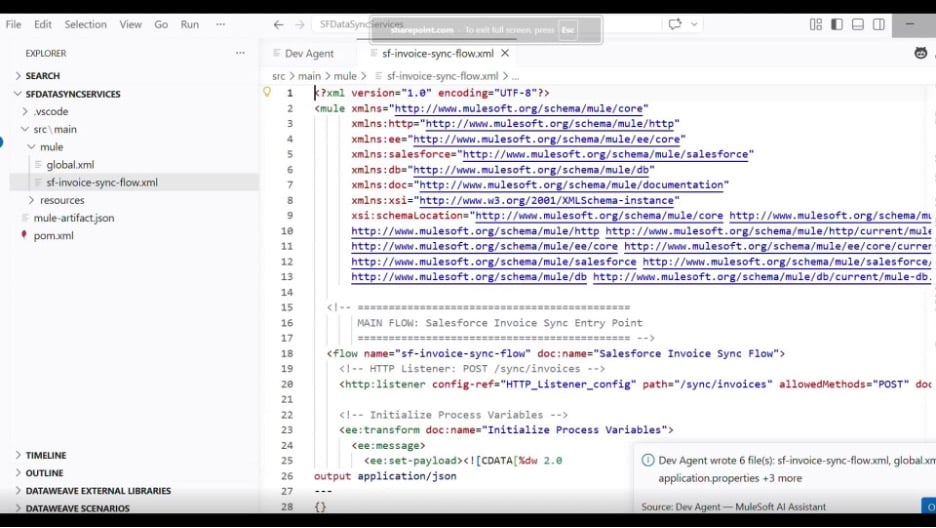Click the pom.xml Maven file icon
Viewport: 936px width, 528px height.
pyautogui.click(x=24, y=235)
